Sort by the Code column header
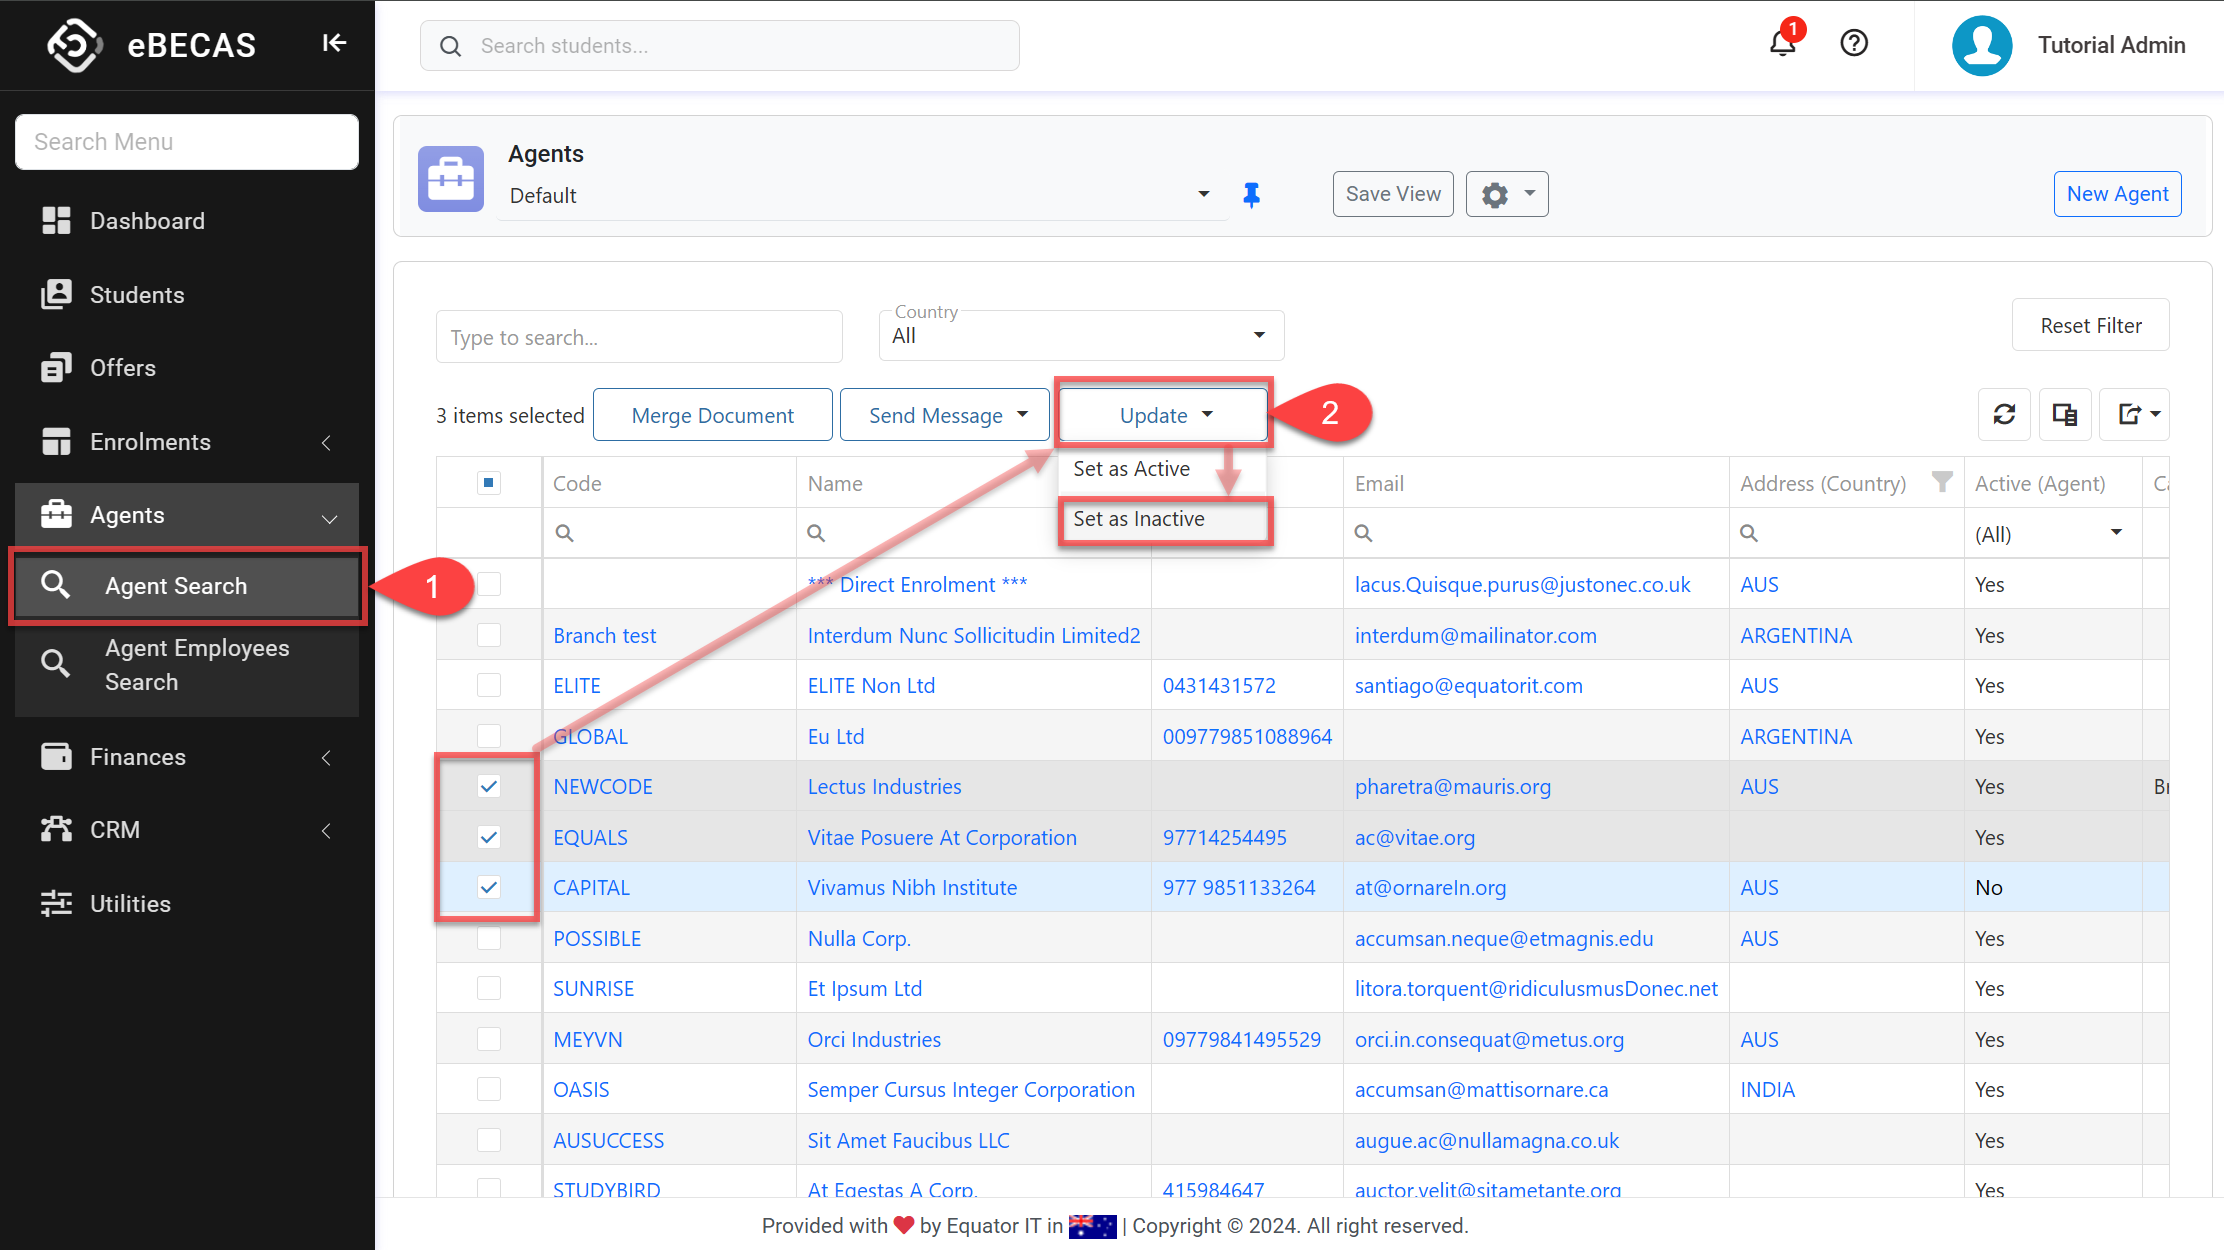The height and width of the screenshot is (1250, 2224). click(577, 483)
